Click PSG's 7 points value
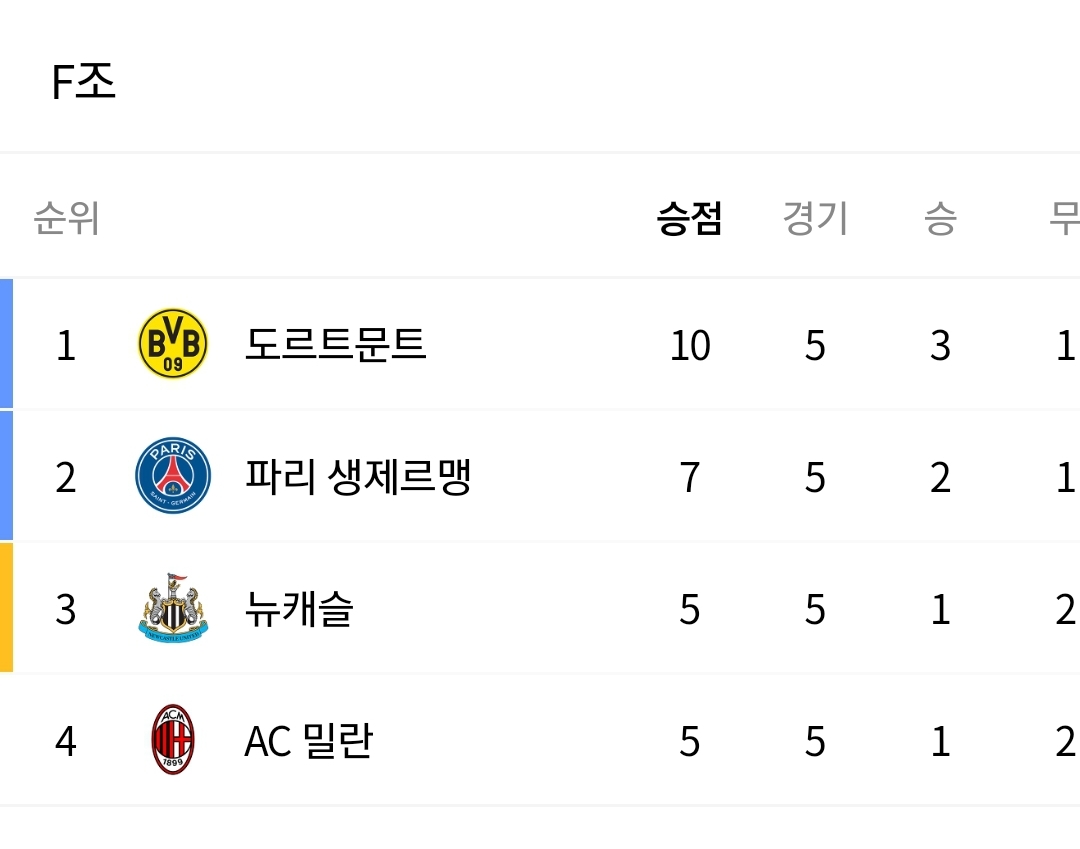1080x849 pixels. 689,478
